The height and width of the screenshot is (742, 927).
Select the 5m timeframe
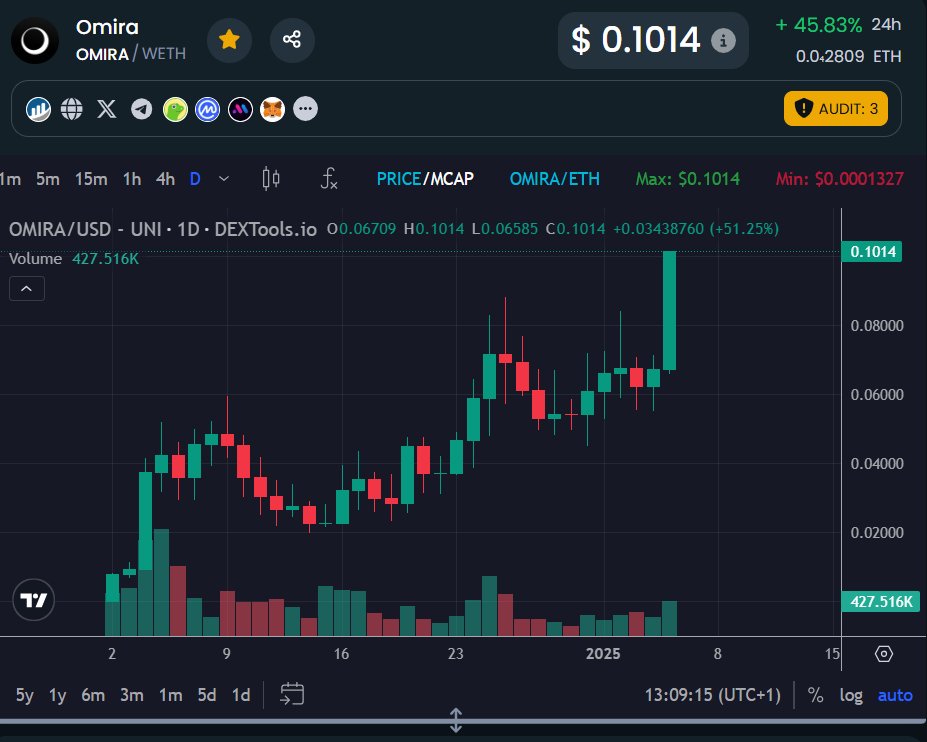[48, 179]
